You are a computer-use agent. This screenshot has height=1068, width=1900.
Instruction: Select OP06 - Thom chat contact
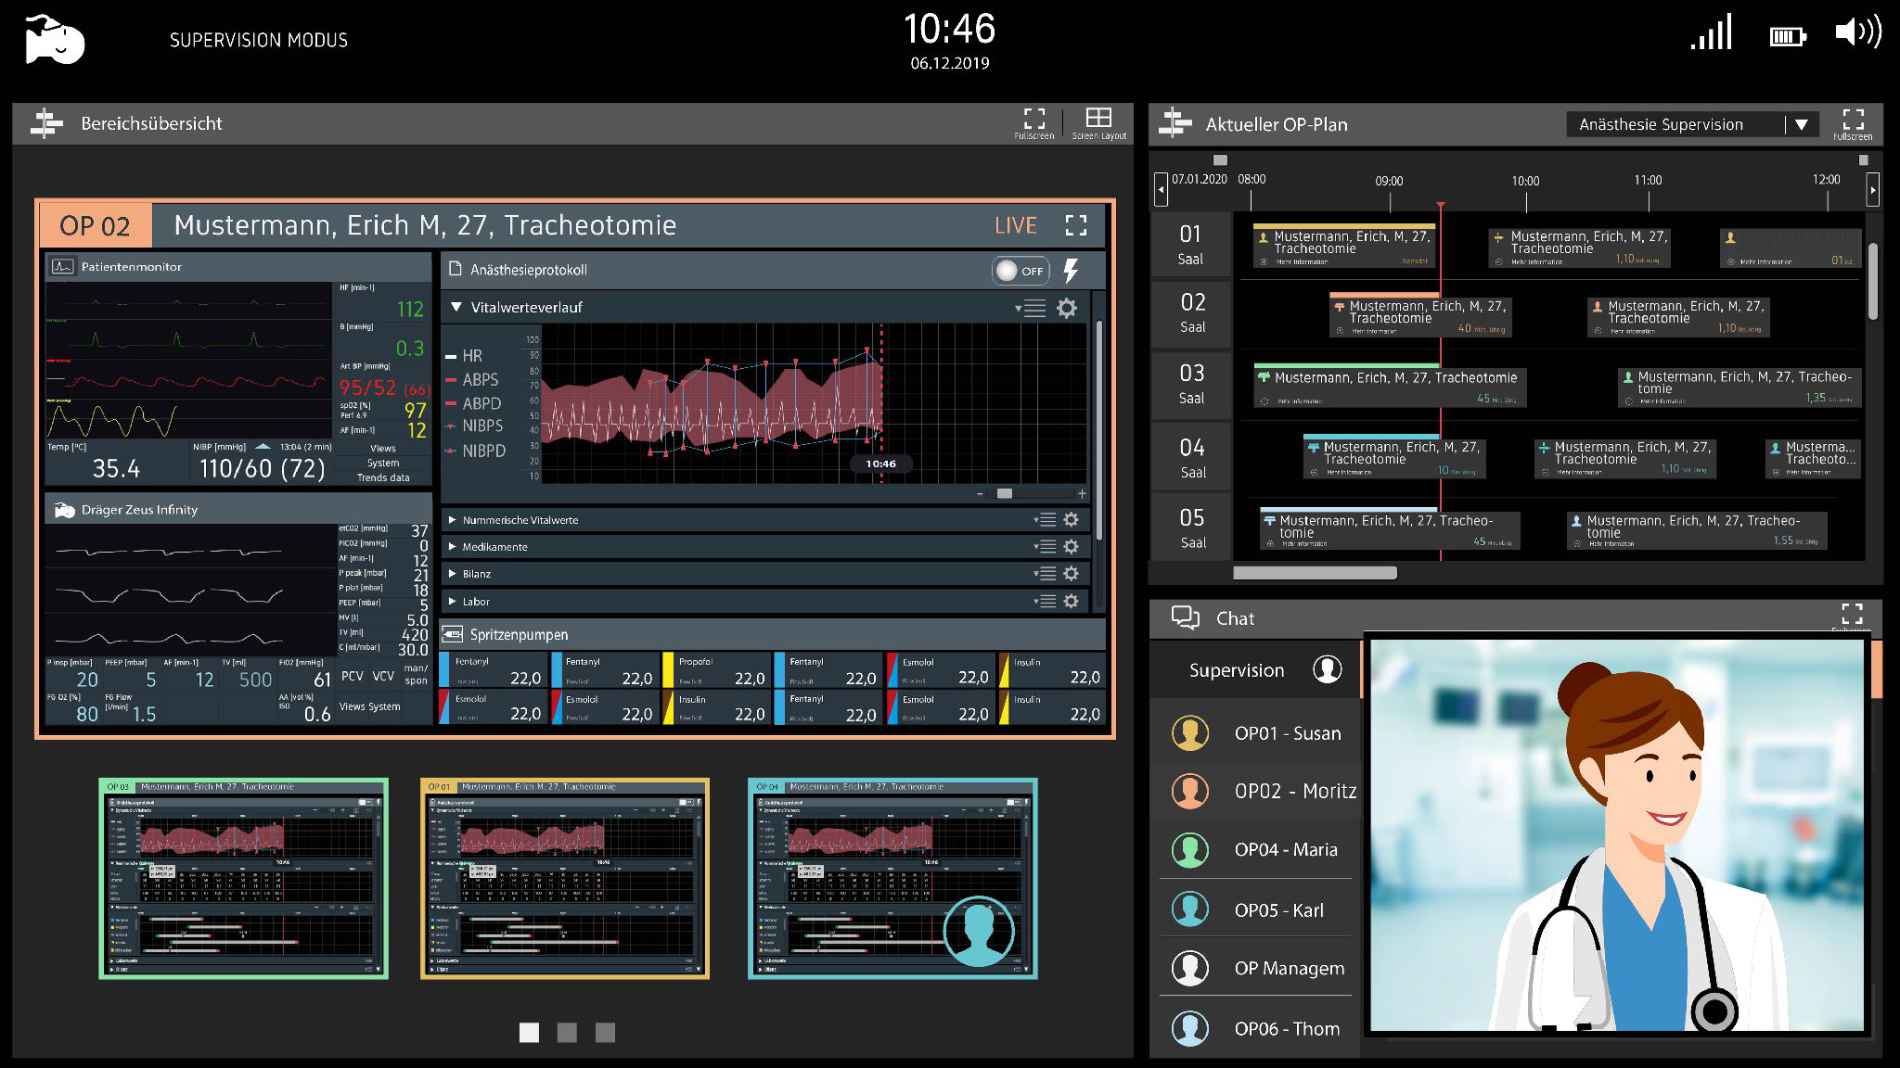pos(1256,1028)
